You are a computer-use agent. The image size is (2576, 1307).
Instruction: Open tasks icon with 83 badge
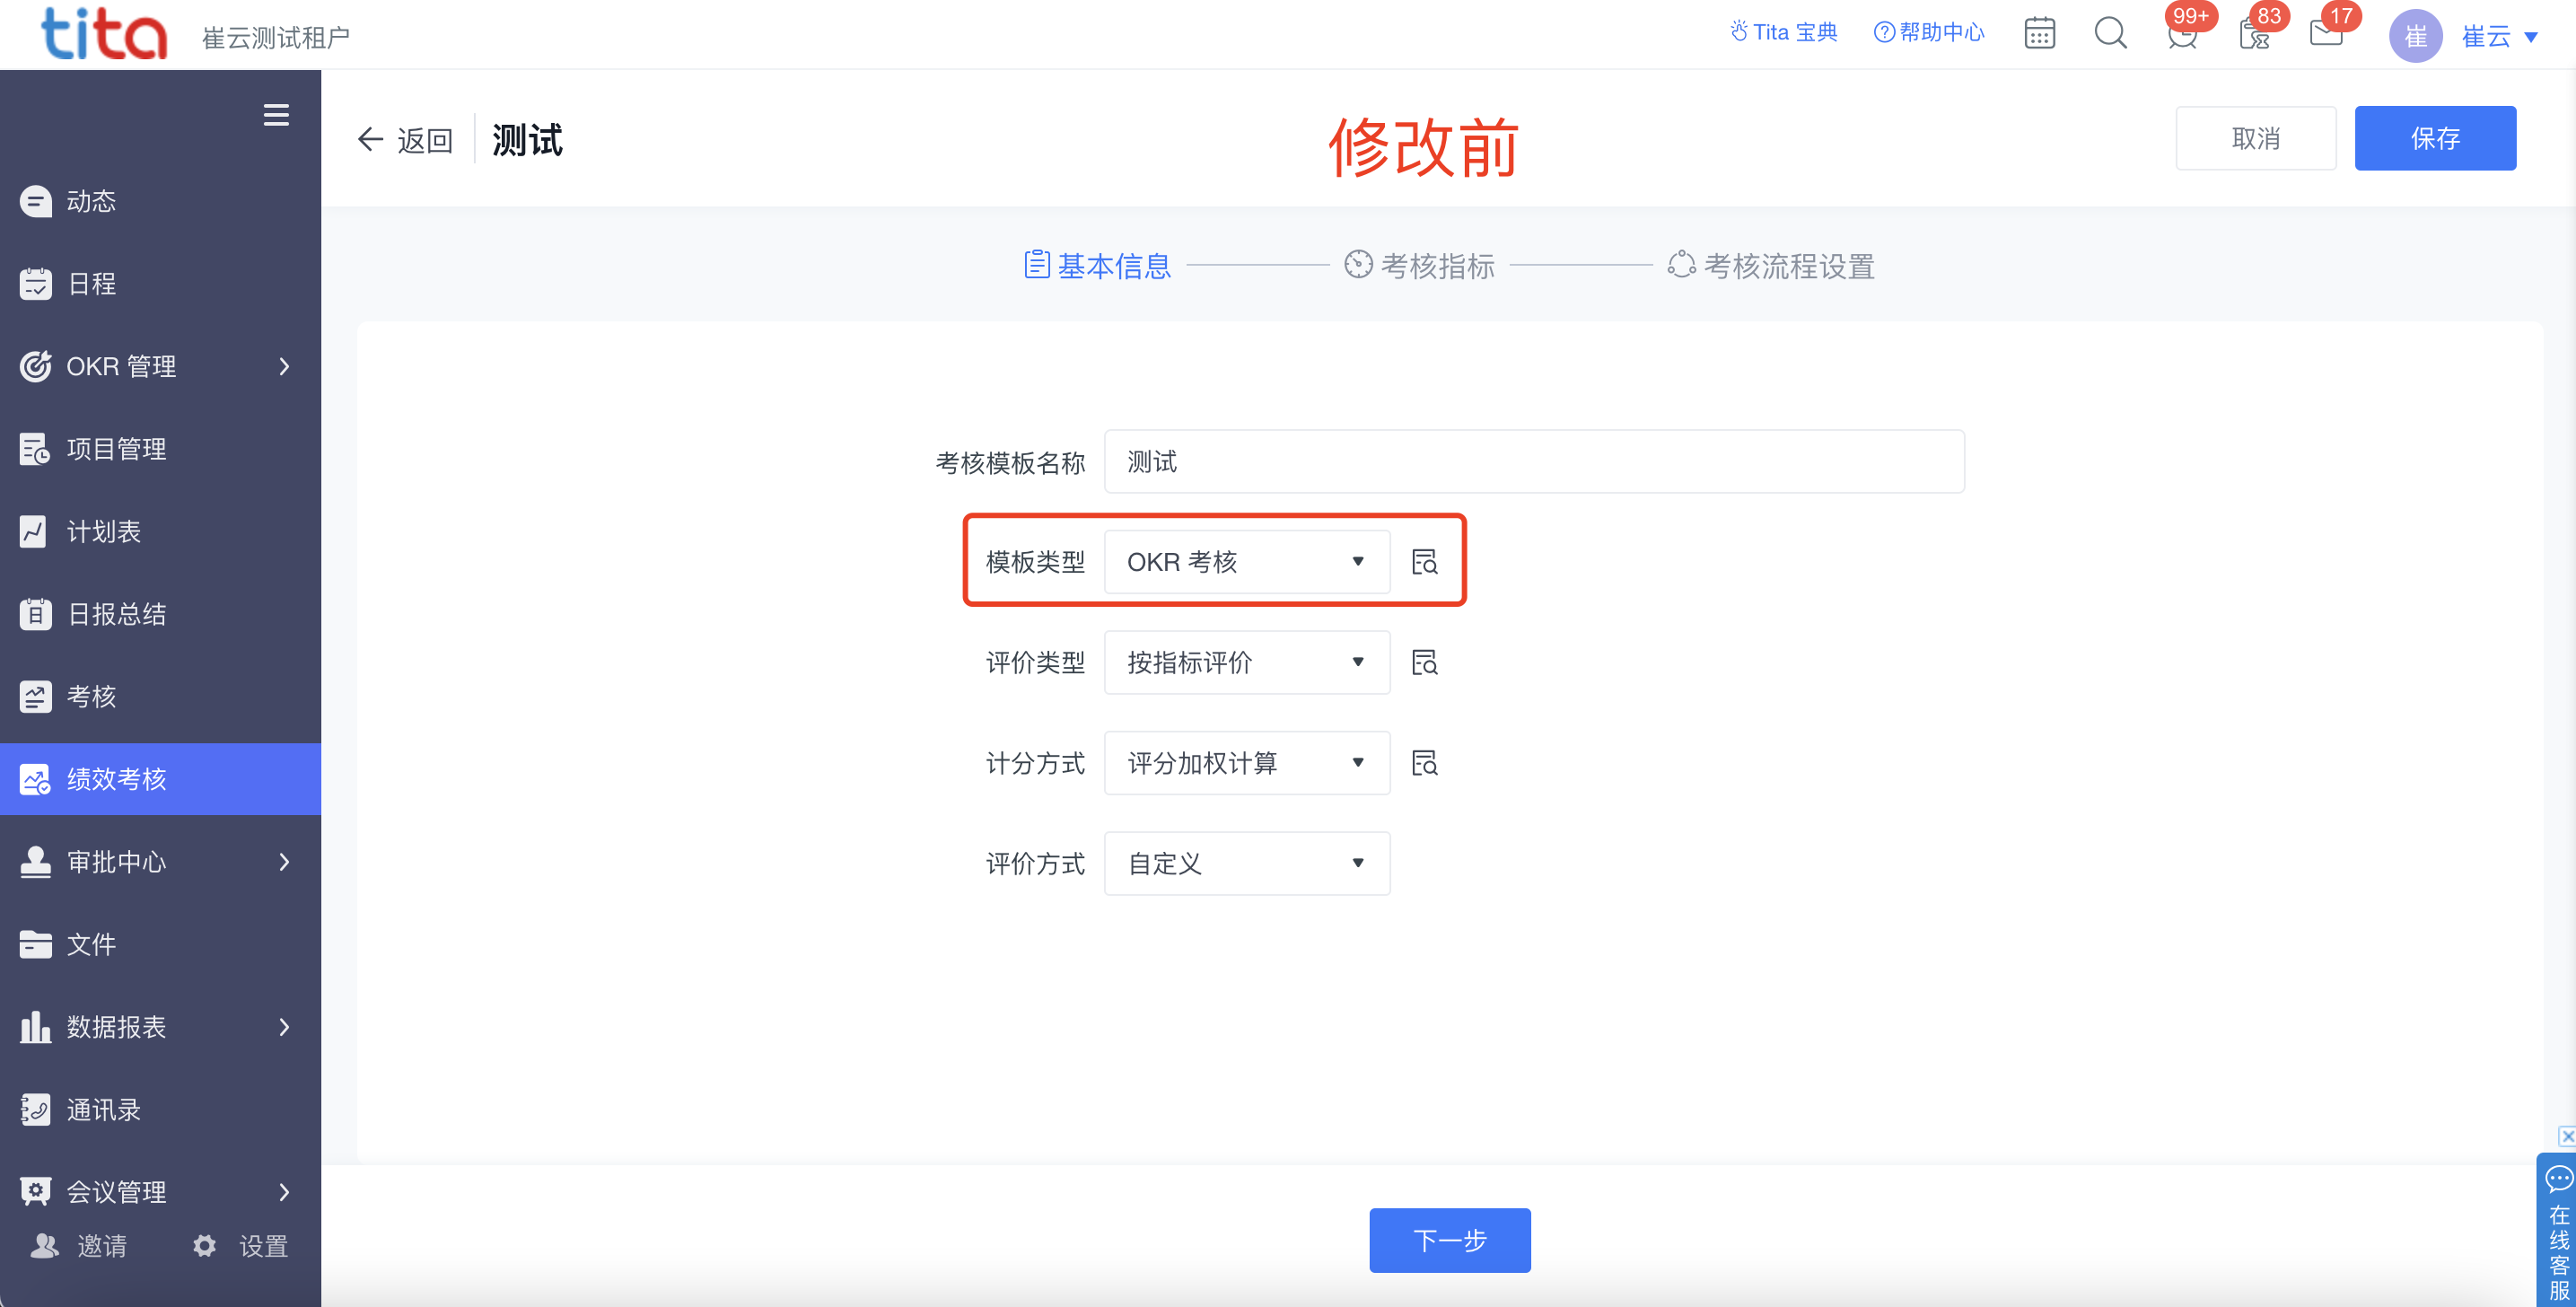click(x=2254, y=34)
